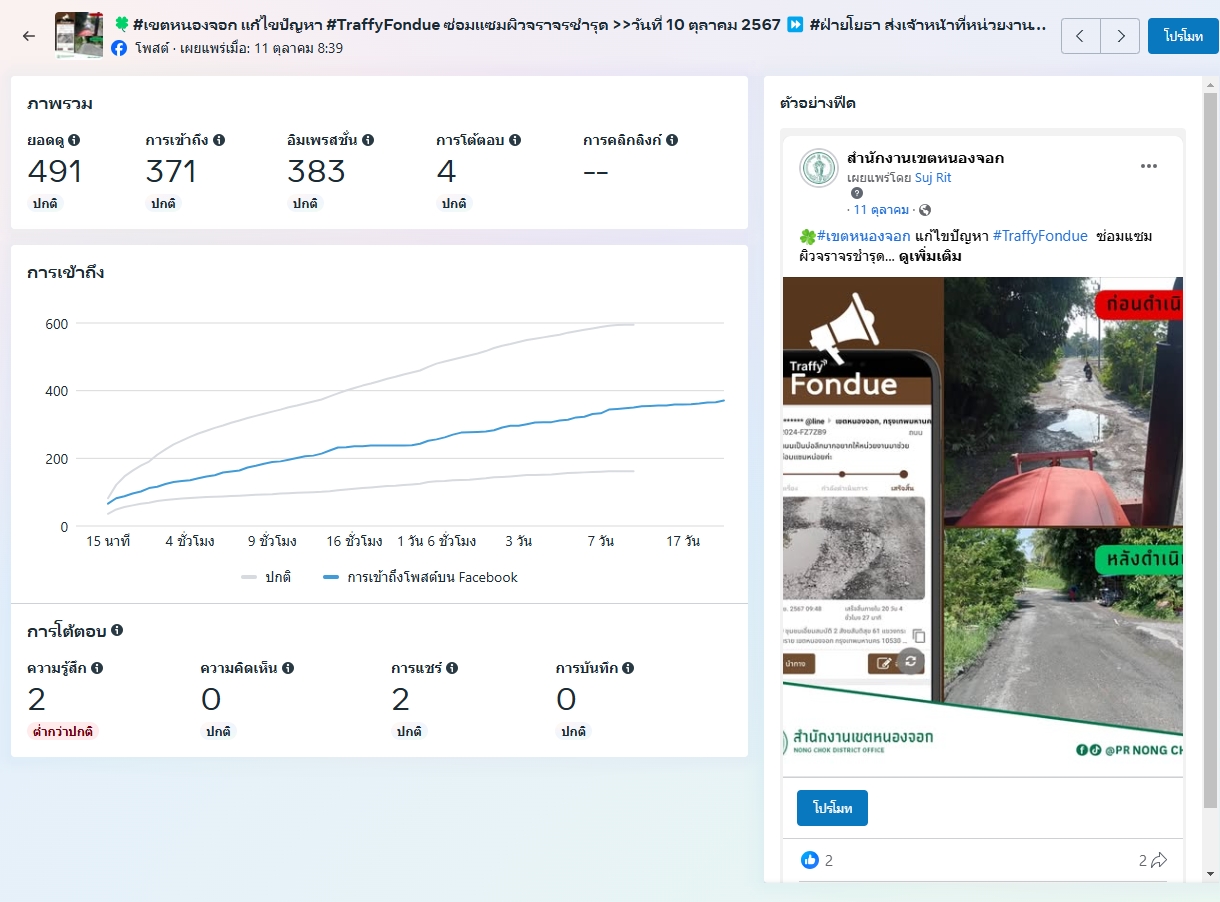Click the post thumbnail in header
This screenshot has width=1220, height=902.
coord(78,36)
